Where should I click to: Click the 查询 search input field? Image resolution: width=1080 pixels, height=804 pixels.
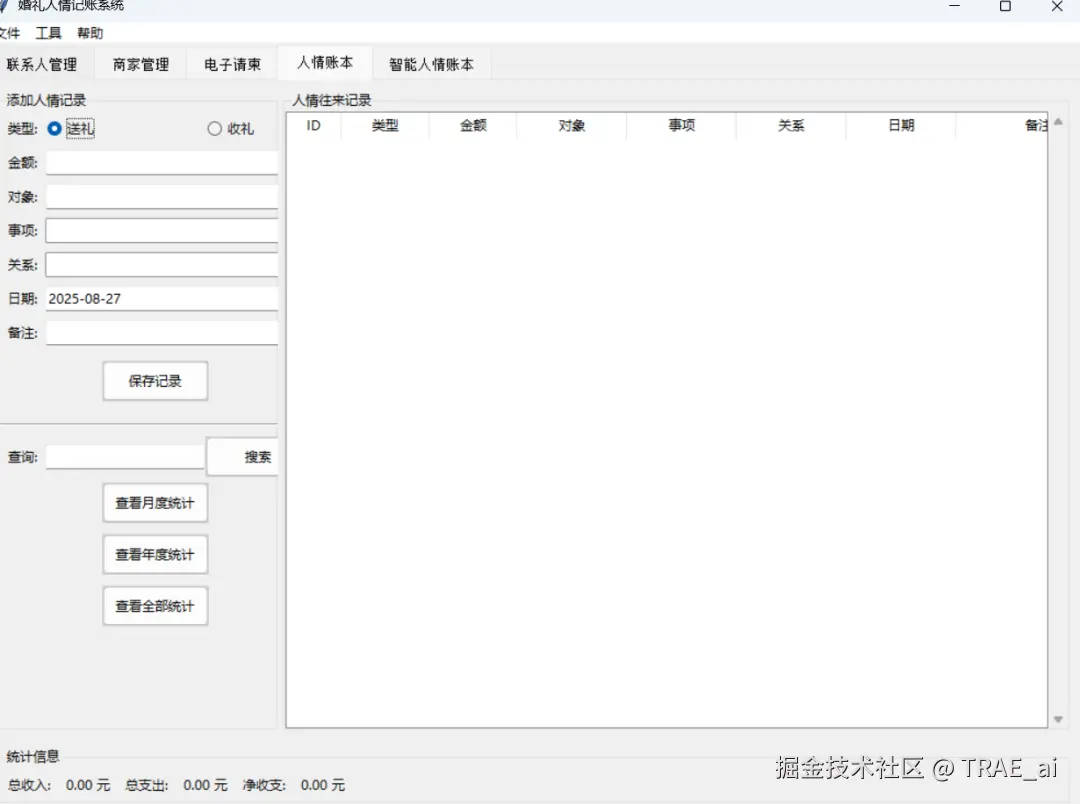[x=125, y=457]
